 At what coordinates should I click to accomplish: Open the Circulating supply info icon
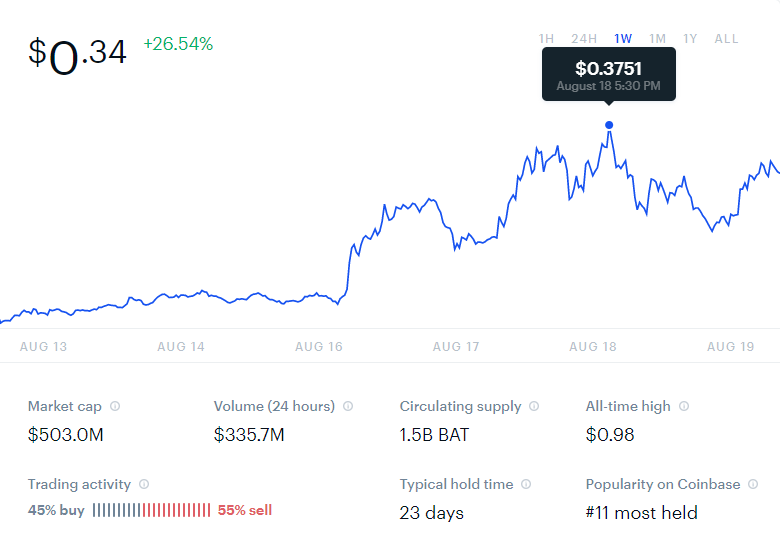point(534,406)
